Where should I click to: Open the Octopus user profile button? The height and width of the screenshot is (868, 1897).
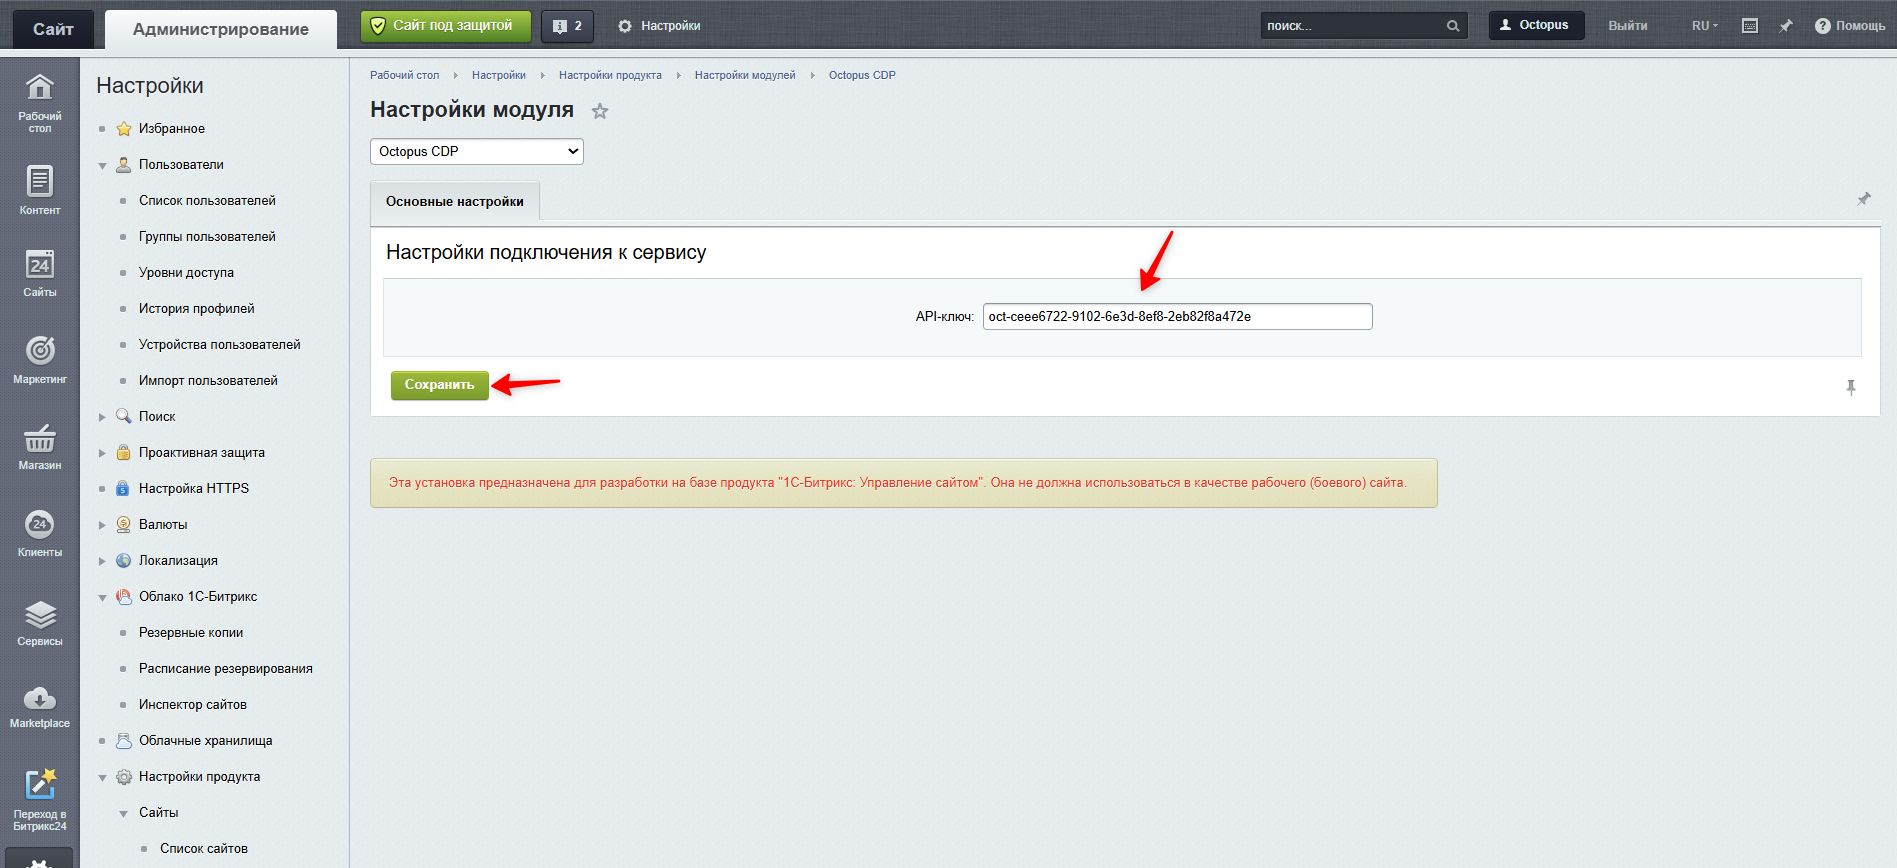pyautogui.click(x=1536, y=25)
